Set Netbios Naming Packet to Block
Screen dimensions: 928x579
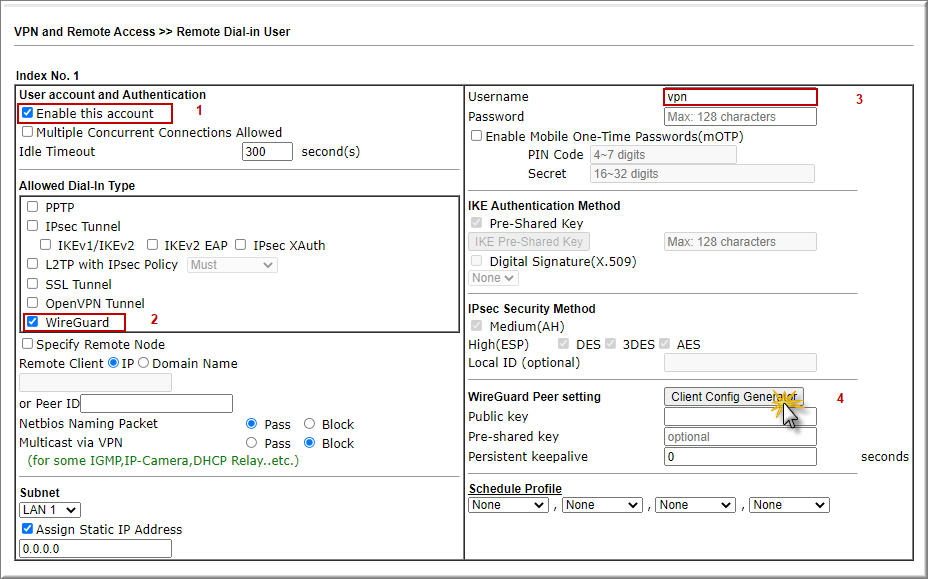310,424
